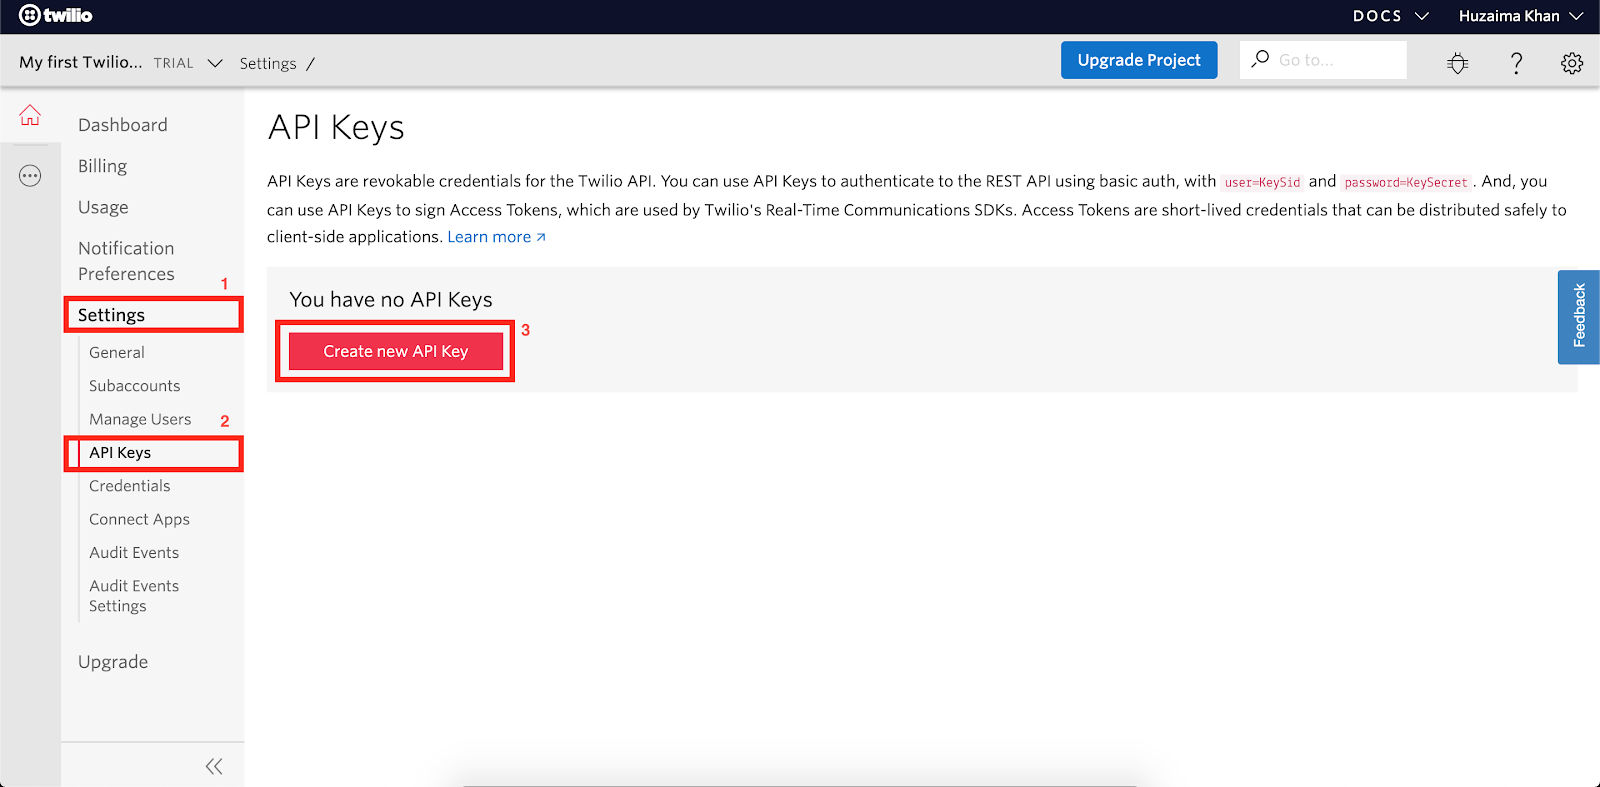Image resolution: width=1600 pixels, height=787 pixels.
Task: Open Audit Events Settings page
Action: (134, 596)
